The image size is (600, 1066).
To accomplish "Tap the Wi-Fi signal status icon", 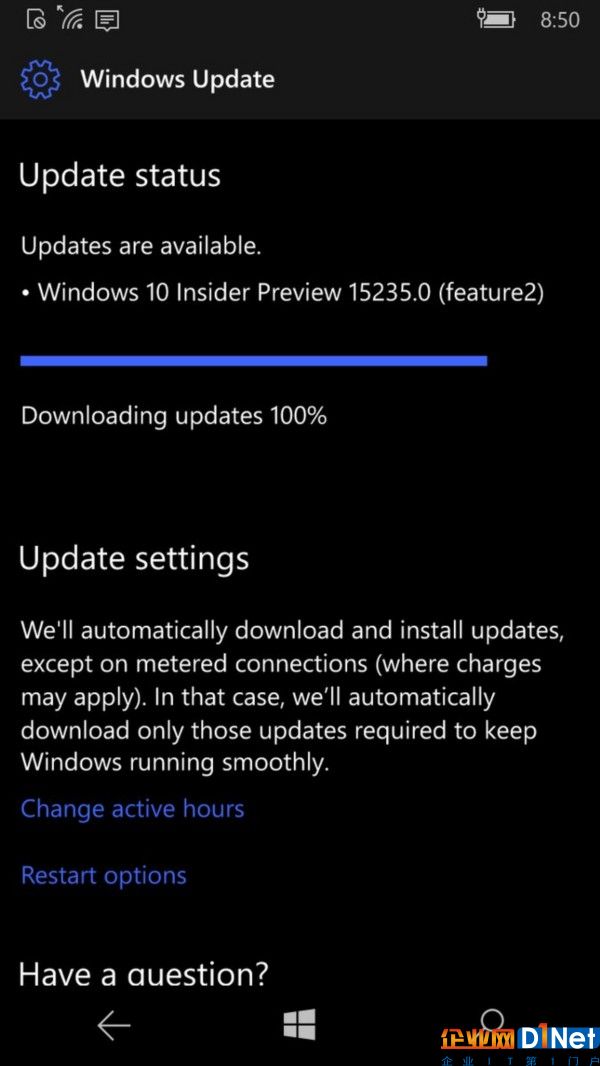I will coord(71,18).
